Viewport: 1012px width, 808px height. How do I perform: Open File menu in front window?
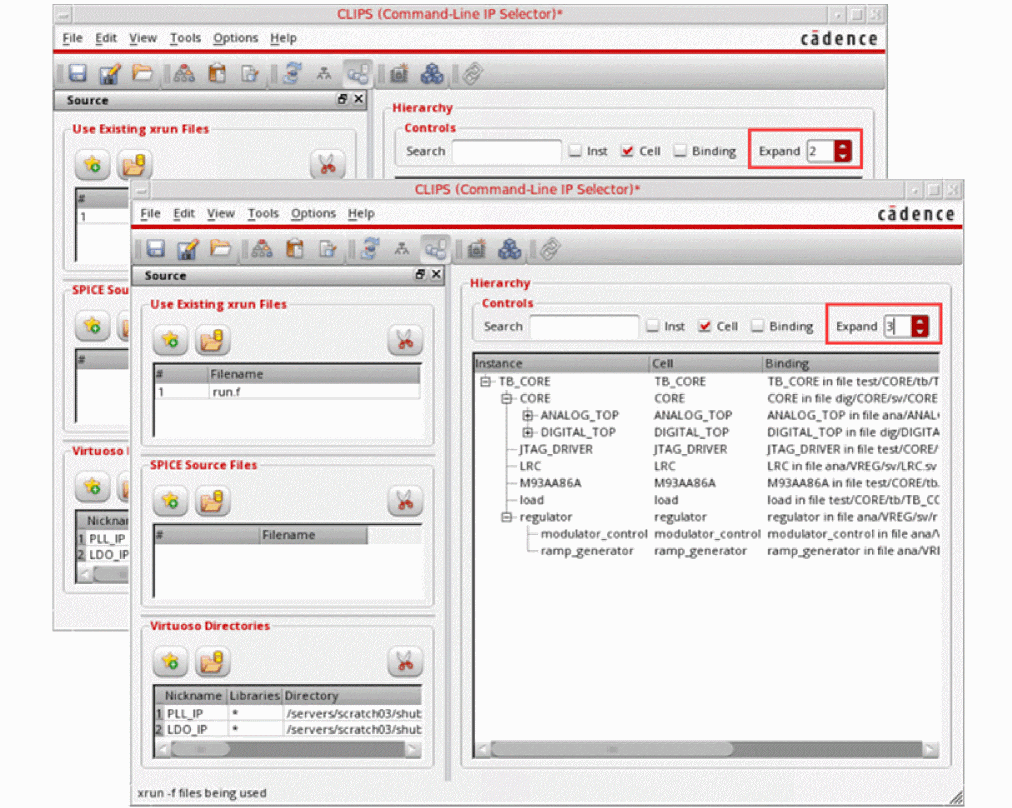(x=150, y=213)
